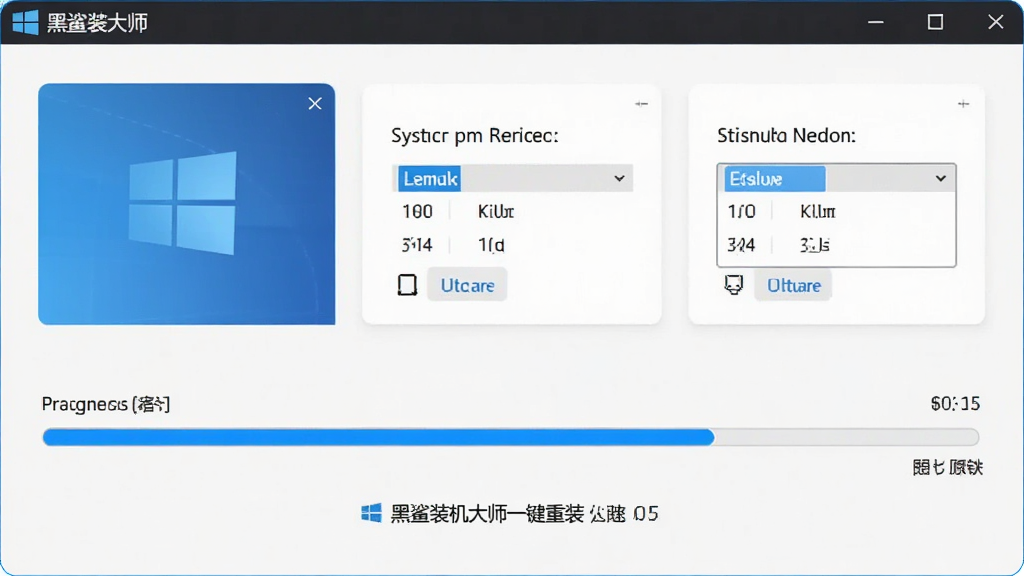The height and width of the screenshot is (576, 1024).
Task: Click the Pracgnecis progress label
Action: (106, 404)
